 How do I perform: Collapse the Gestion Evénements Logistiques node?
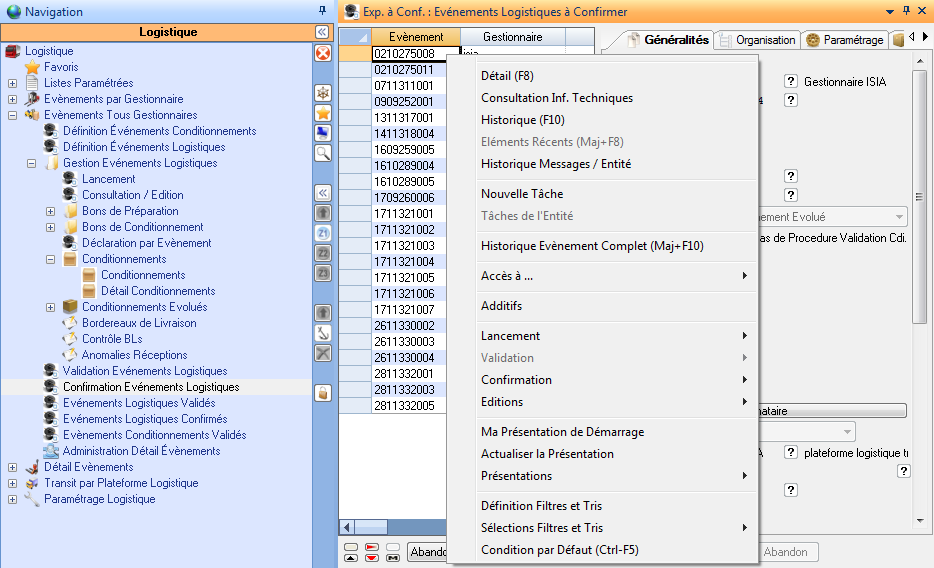31,163
